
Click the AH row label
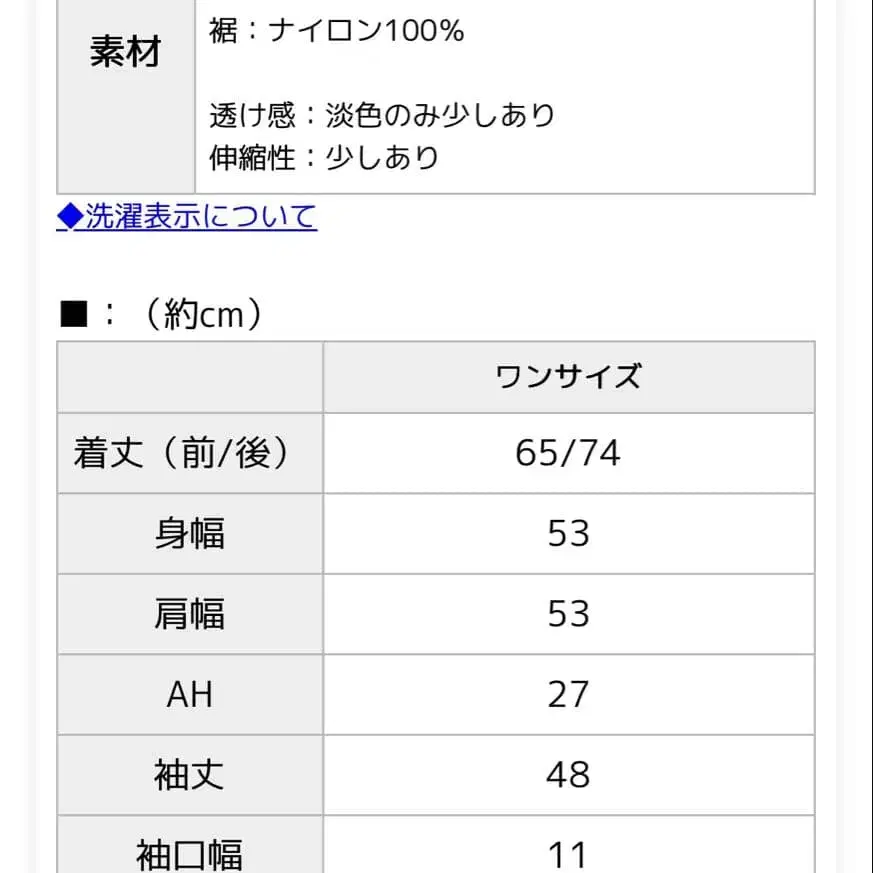click(x=190, y=694)
